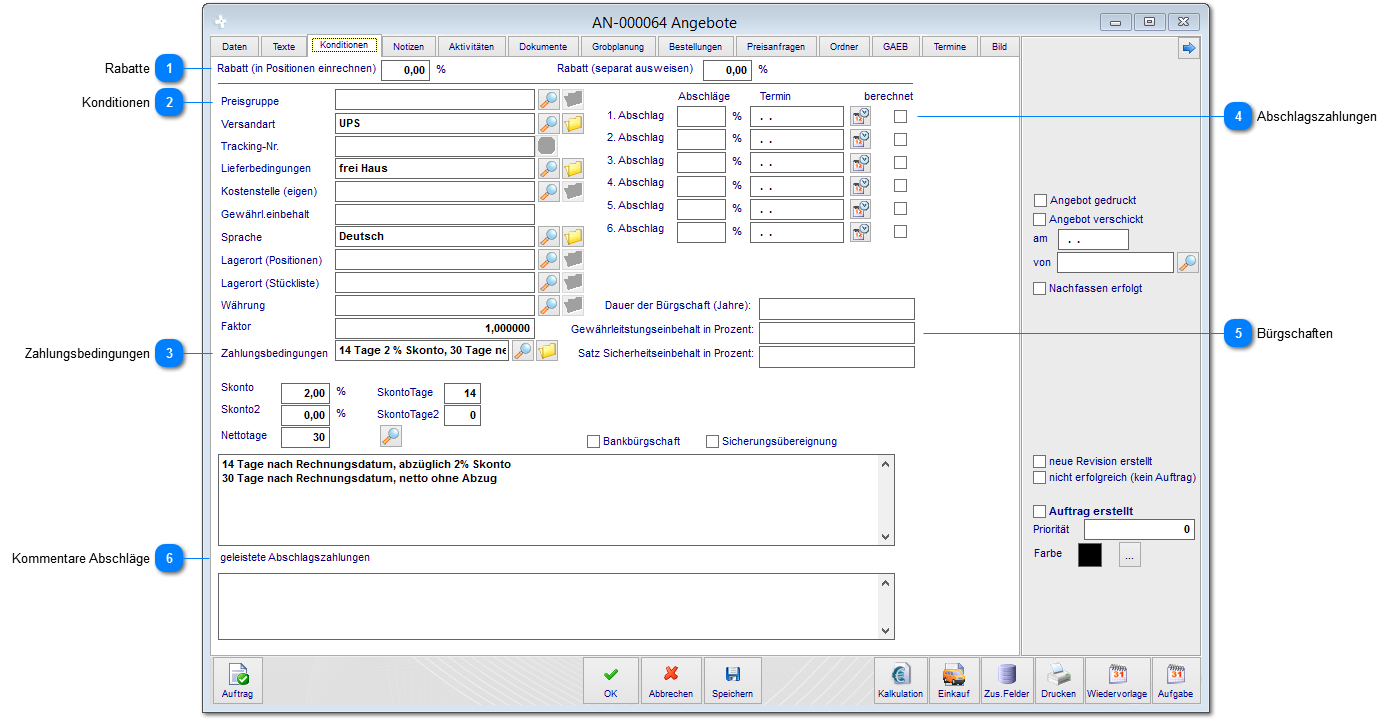Open search lookup beside 'von' field

click(1187, 263)
